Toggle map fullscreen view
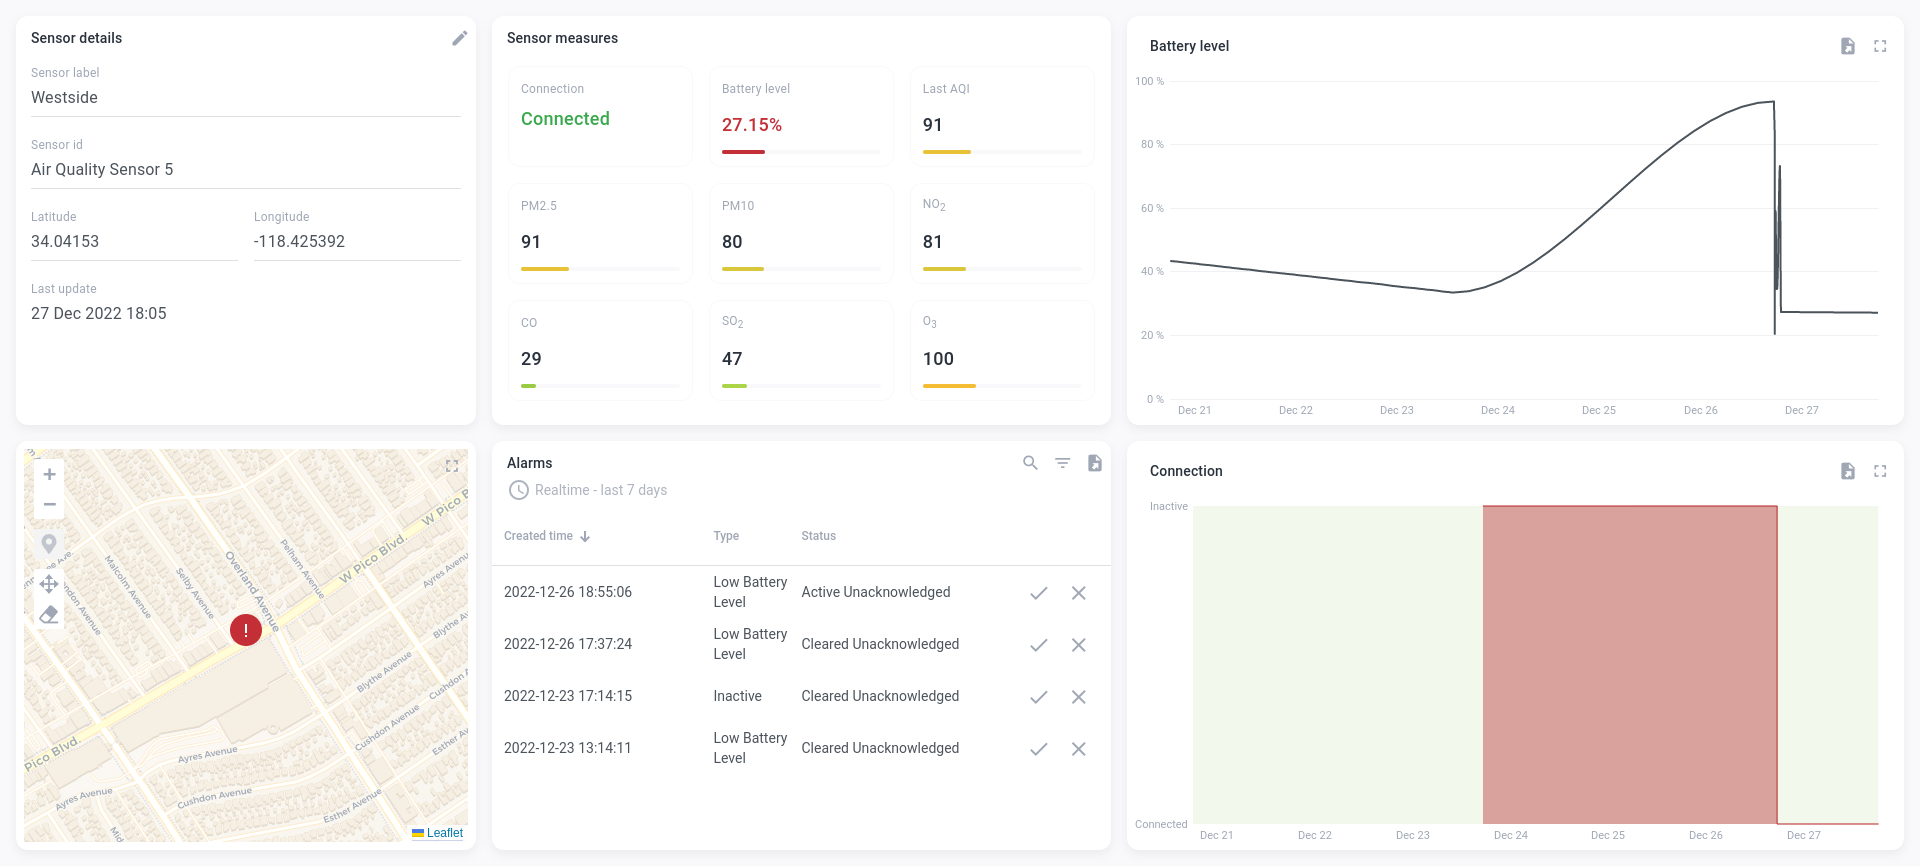 point(452,466)
